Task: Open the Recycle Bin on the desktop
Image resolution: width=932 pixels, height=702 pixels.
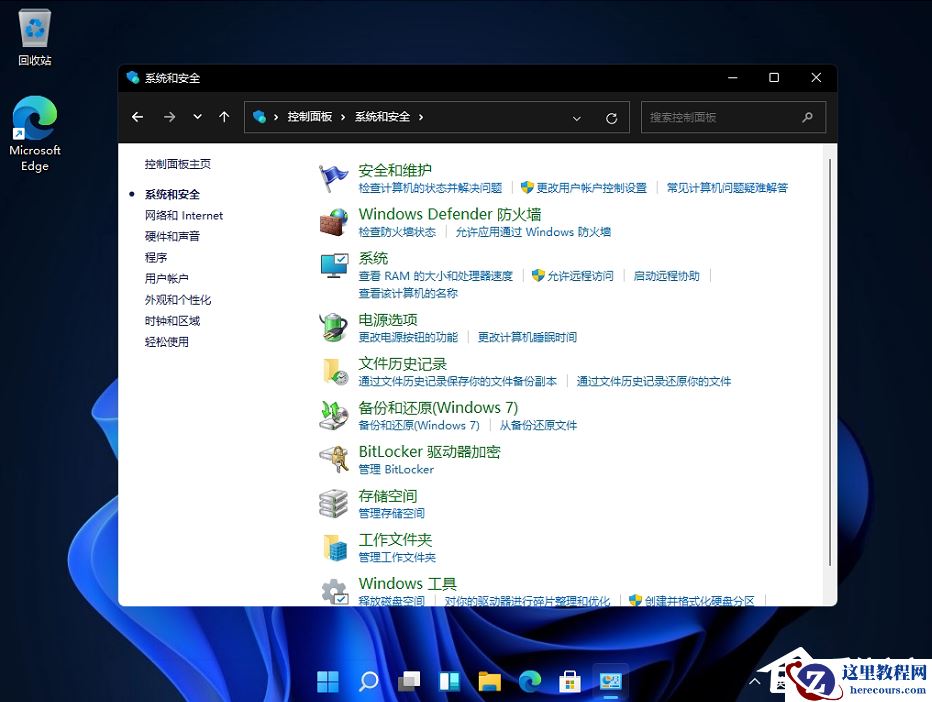Action: click(33, 30)
